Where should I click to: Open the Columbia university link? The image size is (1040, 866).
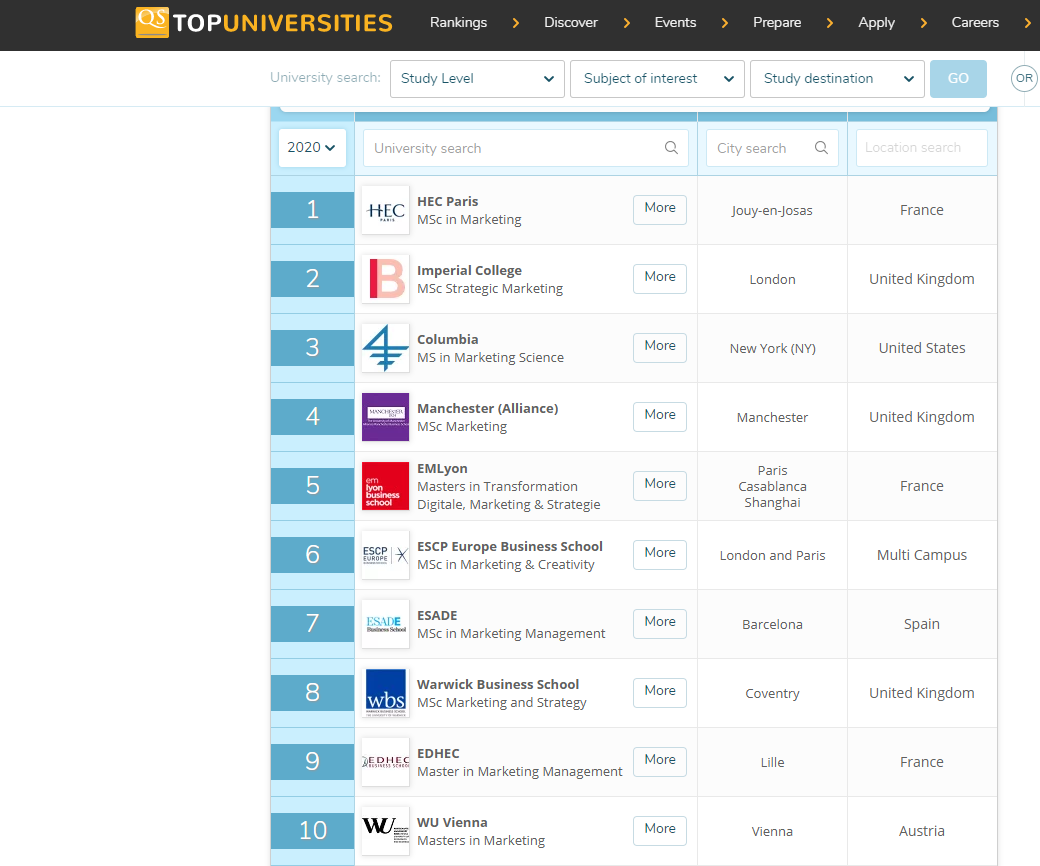(x=447, y=340)
